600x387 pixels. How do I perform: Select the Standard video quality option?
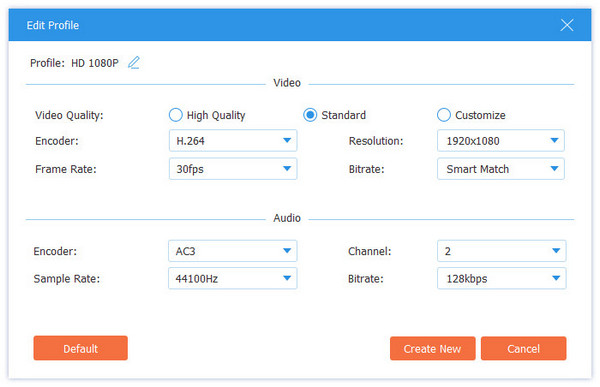point(310,115)
